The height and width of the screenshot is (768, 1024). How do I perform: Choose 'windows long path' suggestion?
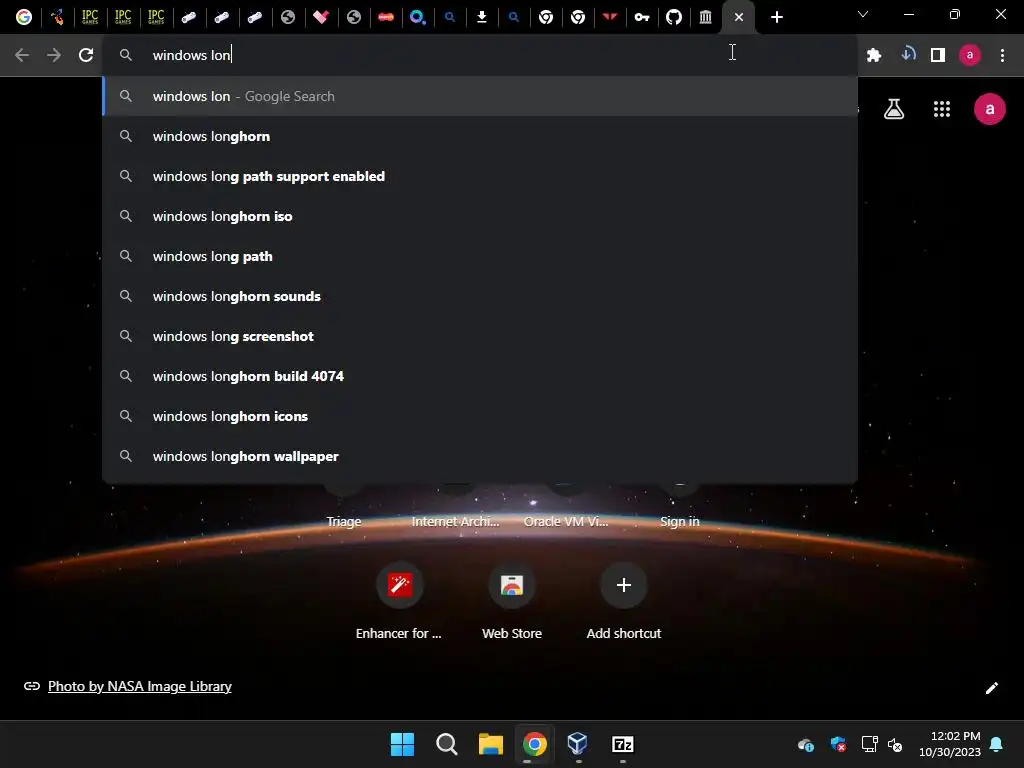pyautogui.click(x=480, y=256)
